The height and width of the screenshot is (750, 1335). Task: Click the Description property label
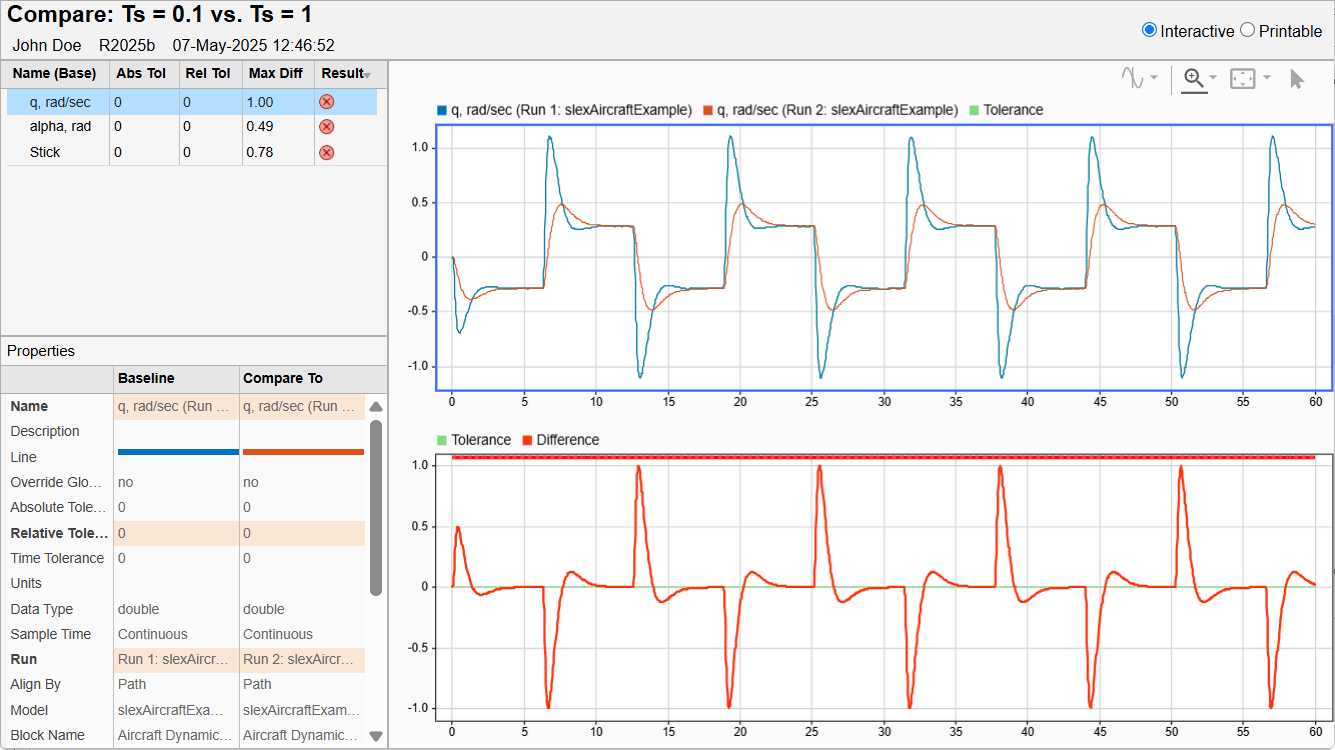point(45,431)
